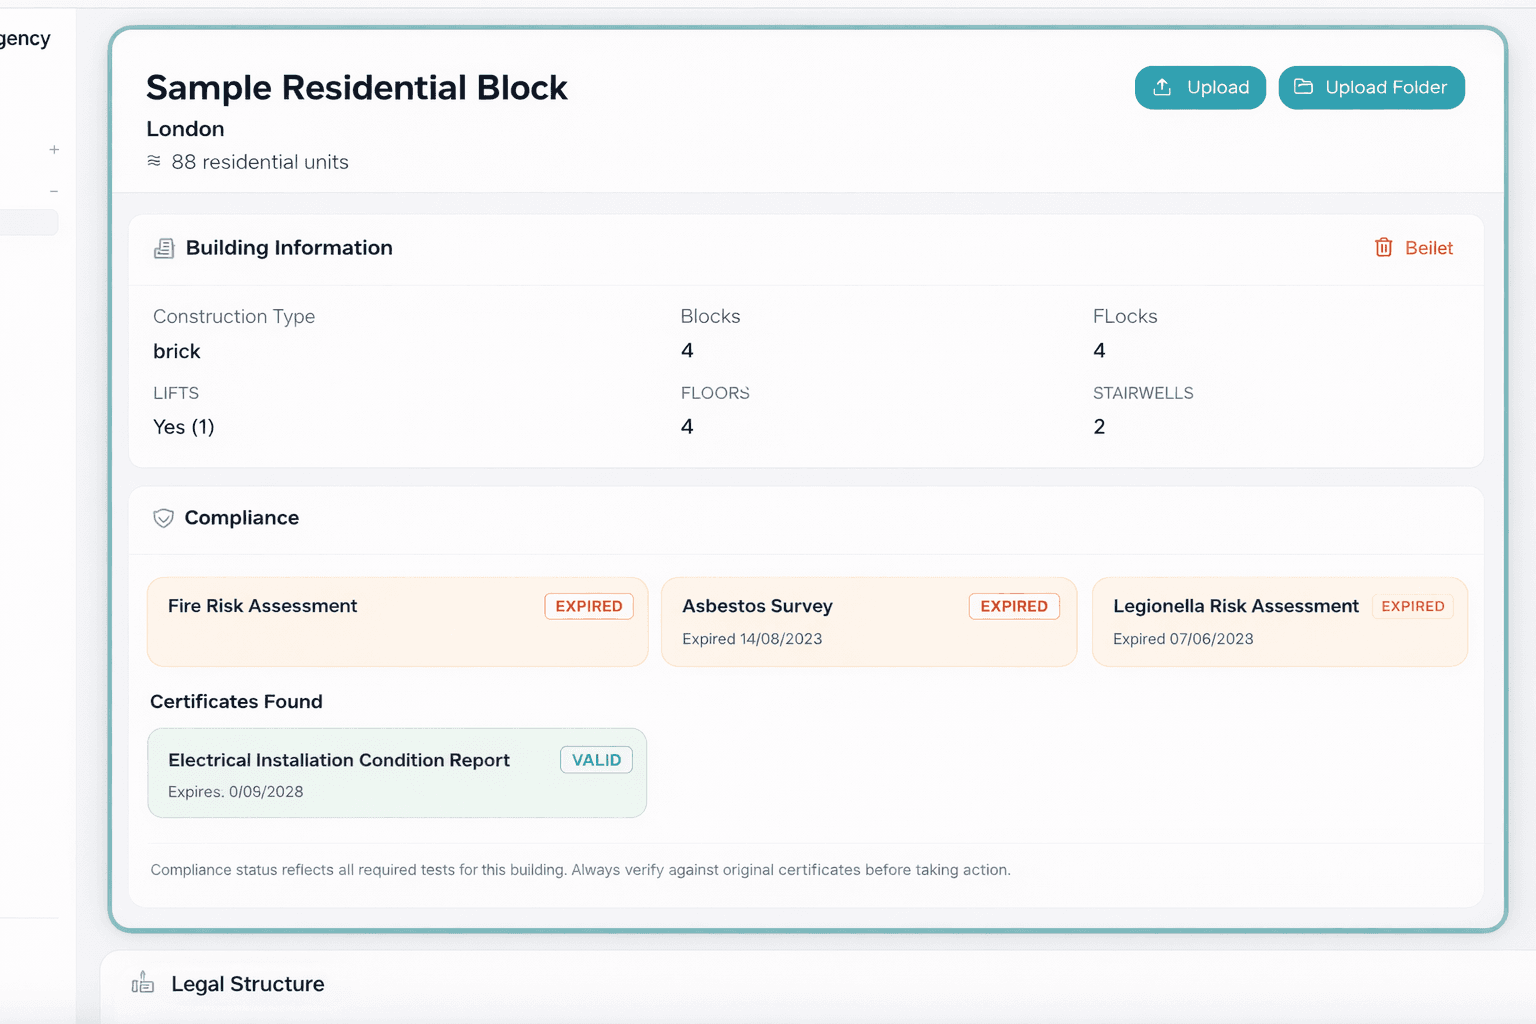Open the Legionella Risk Assessment card
1536x1024 pixels.
(1280, 622)
